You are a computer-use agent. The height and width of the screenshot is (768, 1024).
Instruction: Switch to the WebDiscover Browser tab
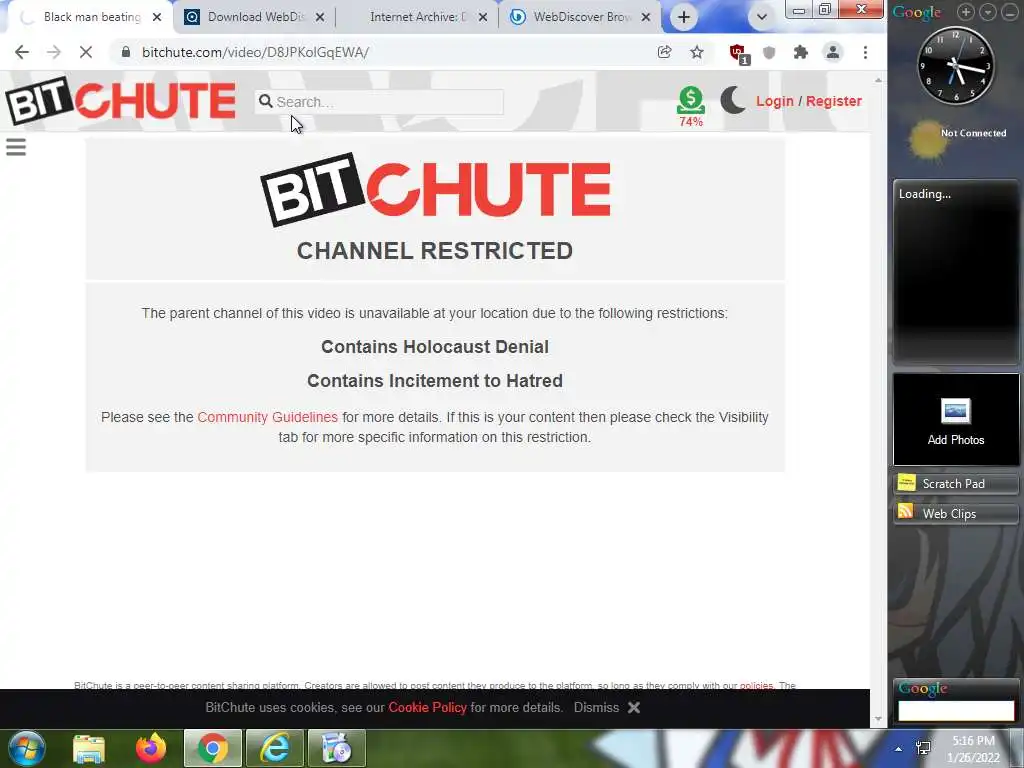click(x=581, y=17)
